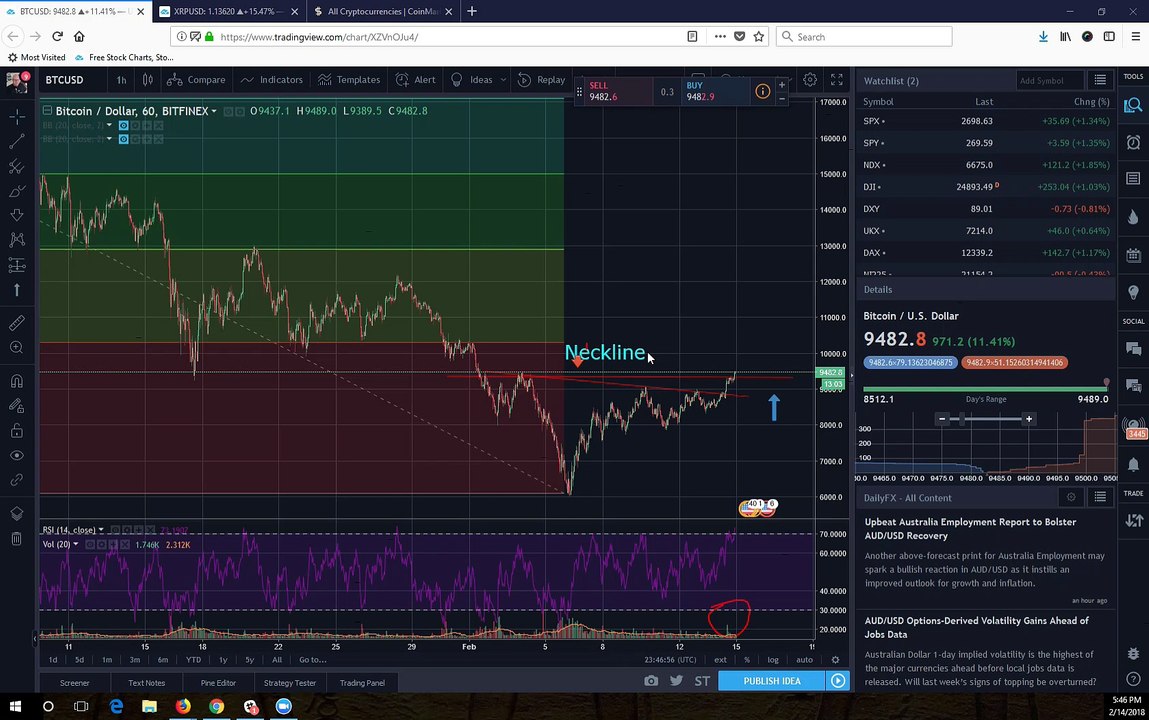The width and height of the screenshot is (1149, 720).
Task: Select the arrow up icon tool
Action: [x=16, y=289]
